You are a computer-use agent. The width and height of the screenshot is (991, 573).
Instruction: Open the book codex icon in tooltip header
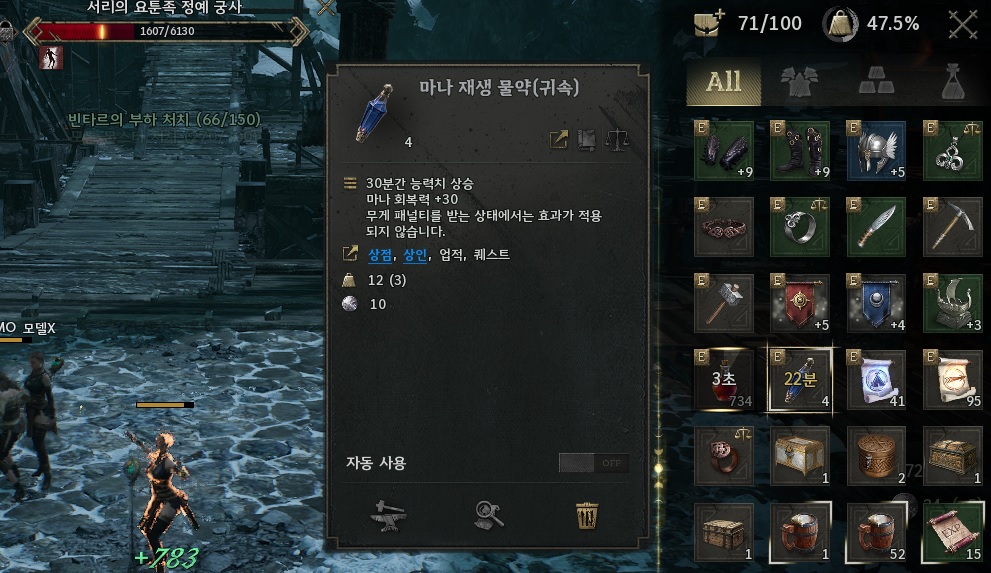point(587,140)
